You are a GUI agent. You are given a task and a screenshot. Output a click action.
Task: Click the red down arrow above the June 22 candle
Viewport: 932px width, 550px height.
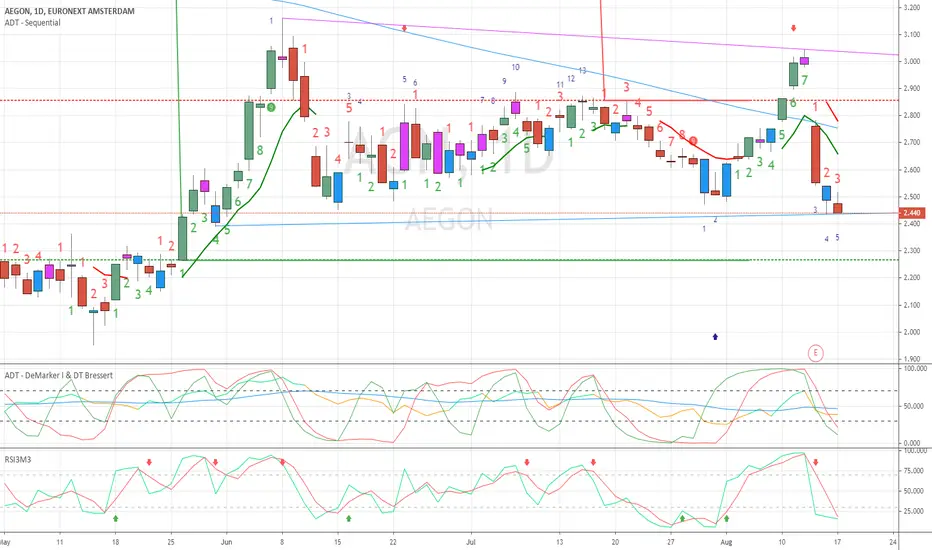tap(404, 28)
